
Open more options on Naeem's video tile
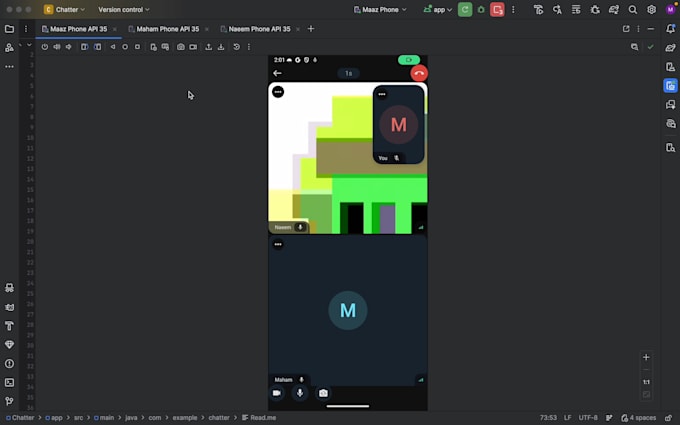click(278, 92)
